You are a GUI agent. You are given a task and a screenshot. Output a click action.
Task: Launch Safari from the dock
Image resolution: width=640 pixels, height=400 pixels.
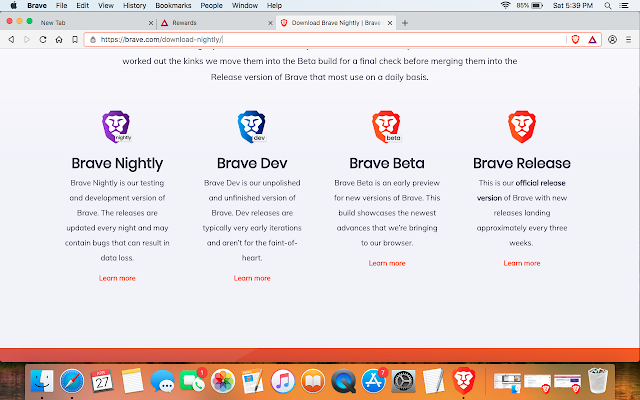(72, 381)
